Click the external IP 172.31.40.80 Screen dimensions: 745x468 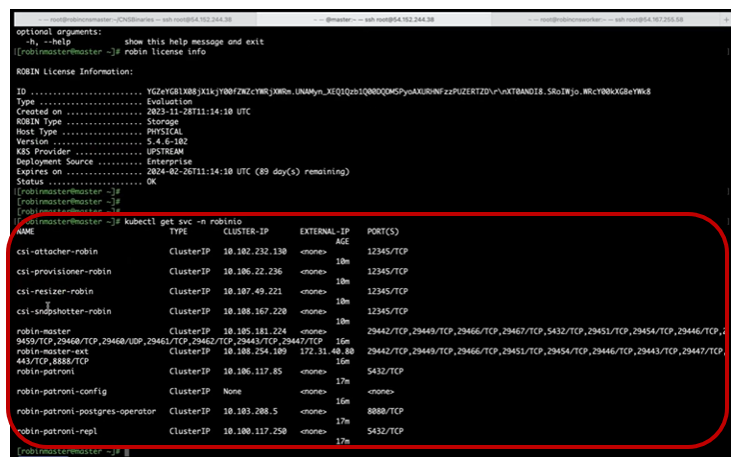coord(327,351)
